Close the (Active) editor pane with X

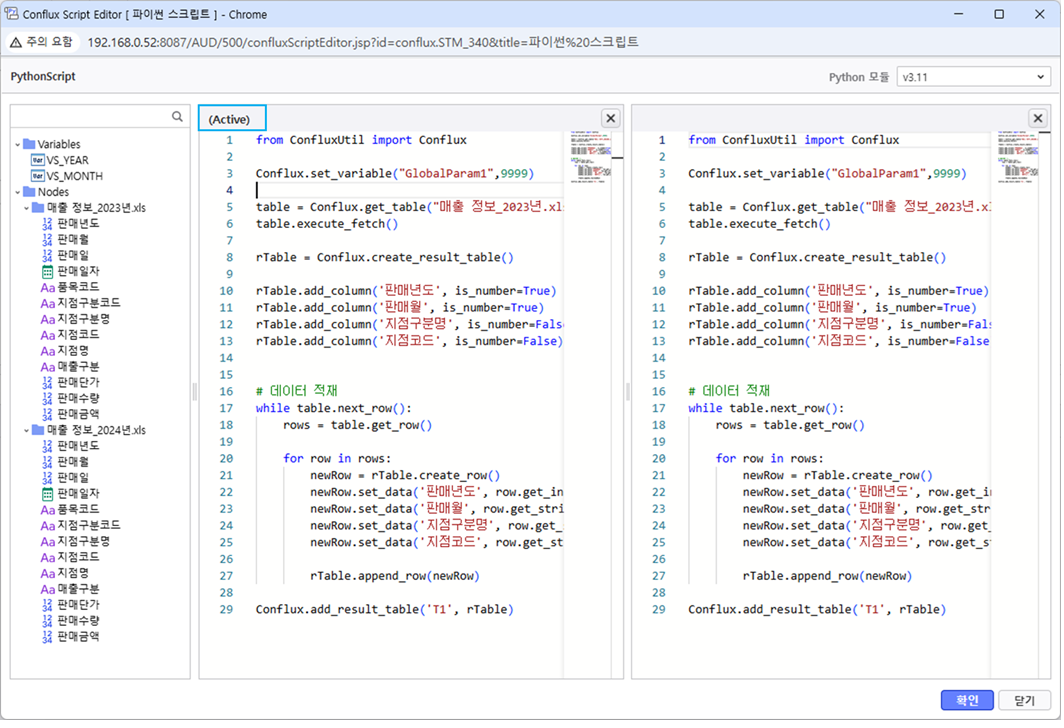[610, 118]
